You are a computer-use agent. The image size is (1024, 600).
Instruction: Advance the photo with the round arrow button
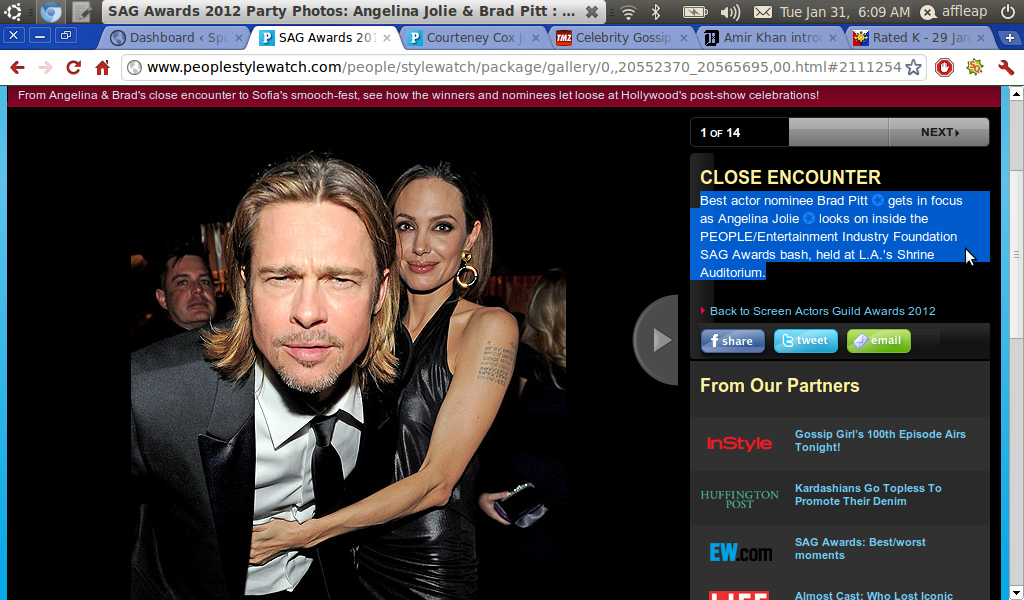657,339
